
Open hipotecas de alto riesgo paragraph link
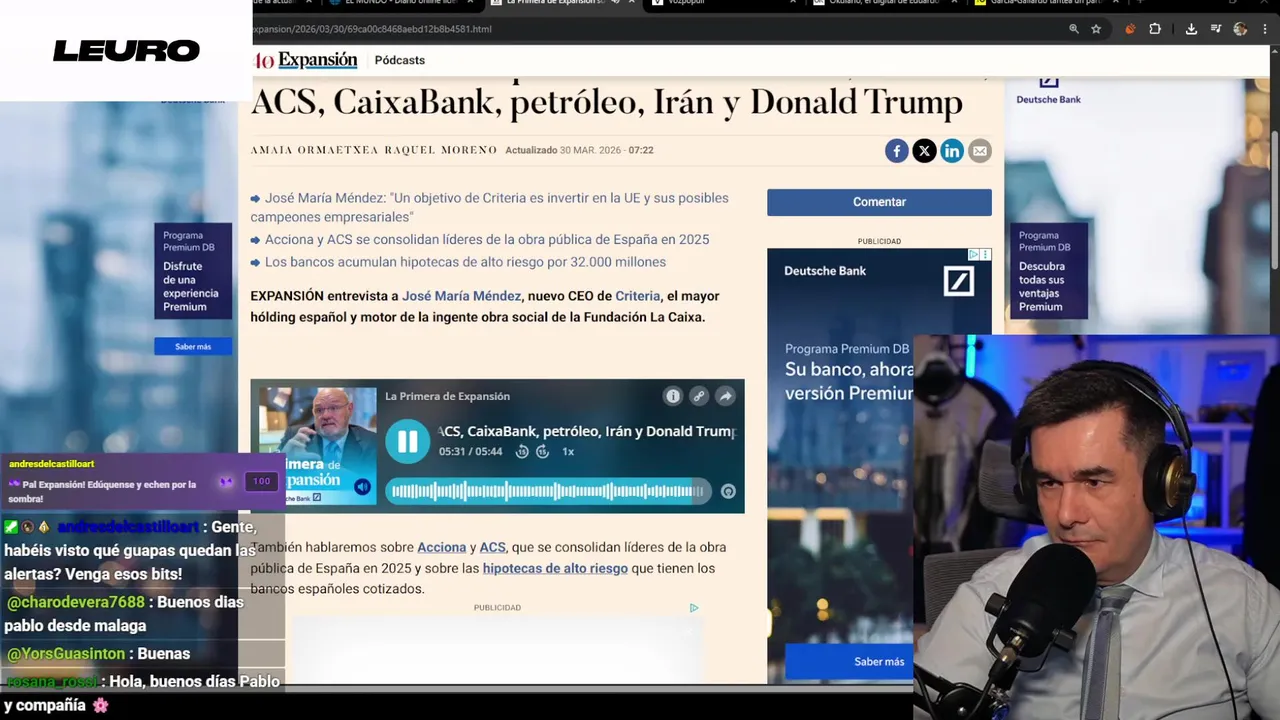point(555,568)
